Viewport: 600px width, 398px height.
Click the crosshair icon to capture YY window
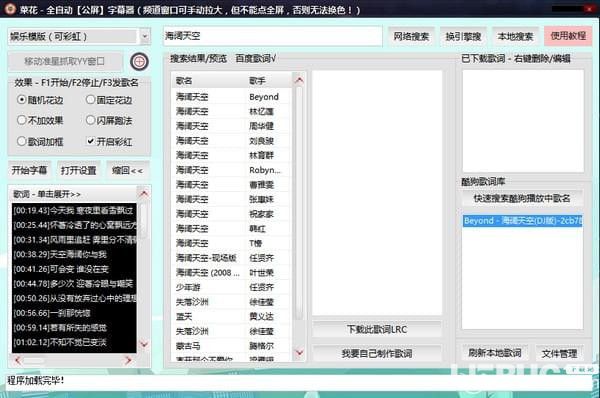pos(139,61)
